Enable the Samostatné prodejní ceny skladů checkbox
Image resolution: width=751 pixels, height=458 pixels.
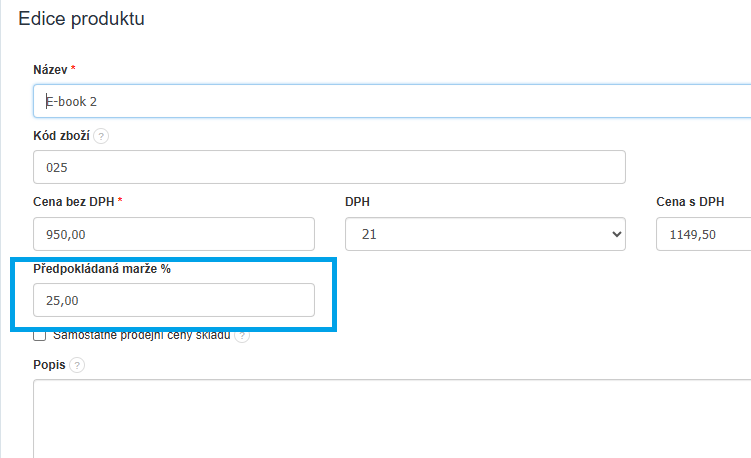click(x=40, y=336)
